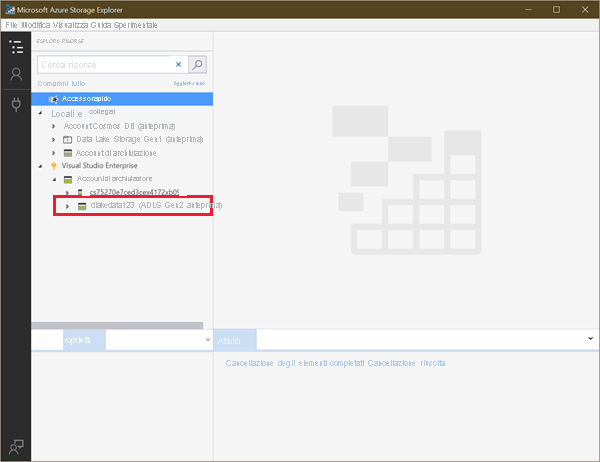Image resolution: width=600 pixels, height=462 pixels.
Task: Collapse the Attività panel chevron
Action: 590,338
